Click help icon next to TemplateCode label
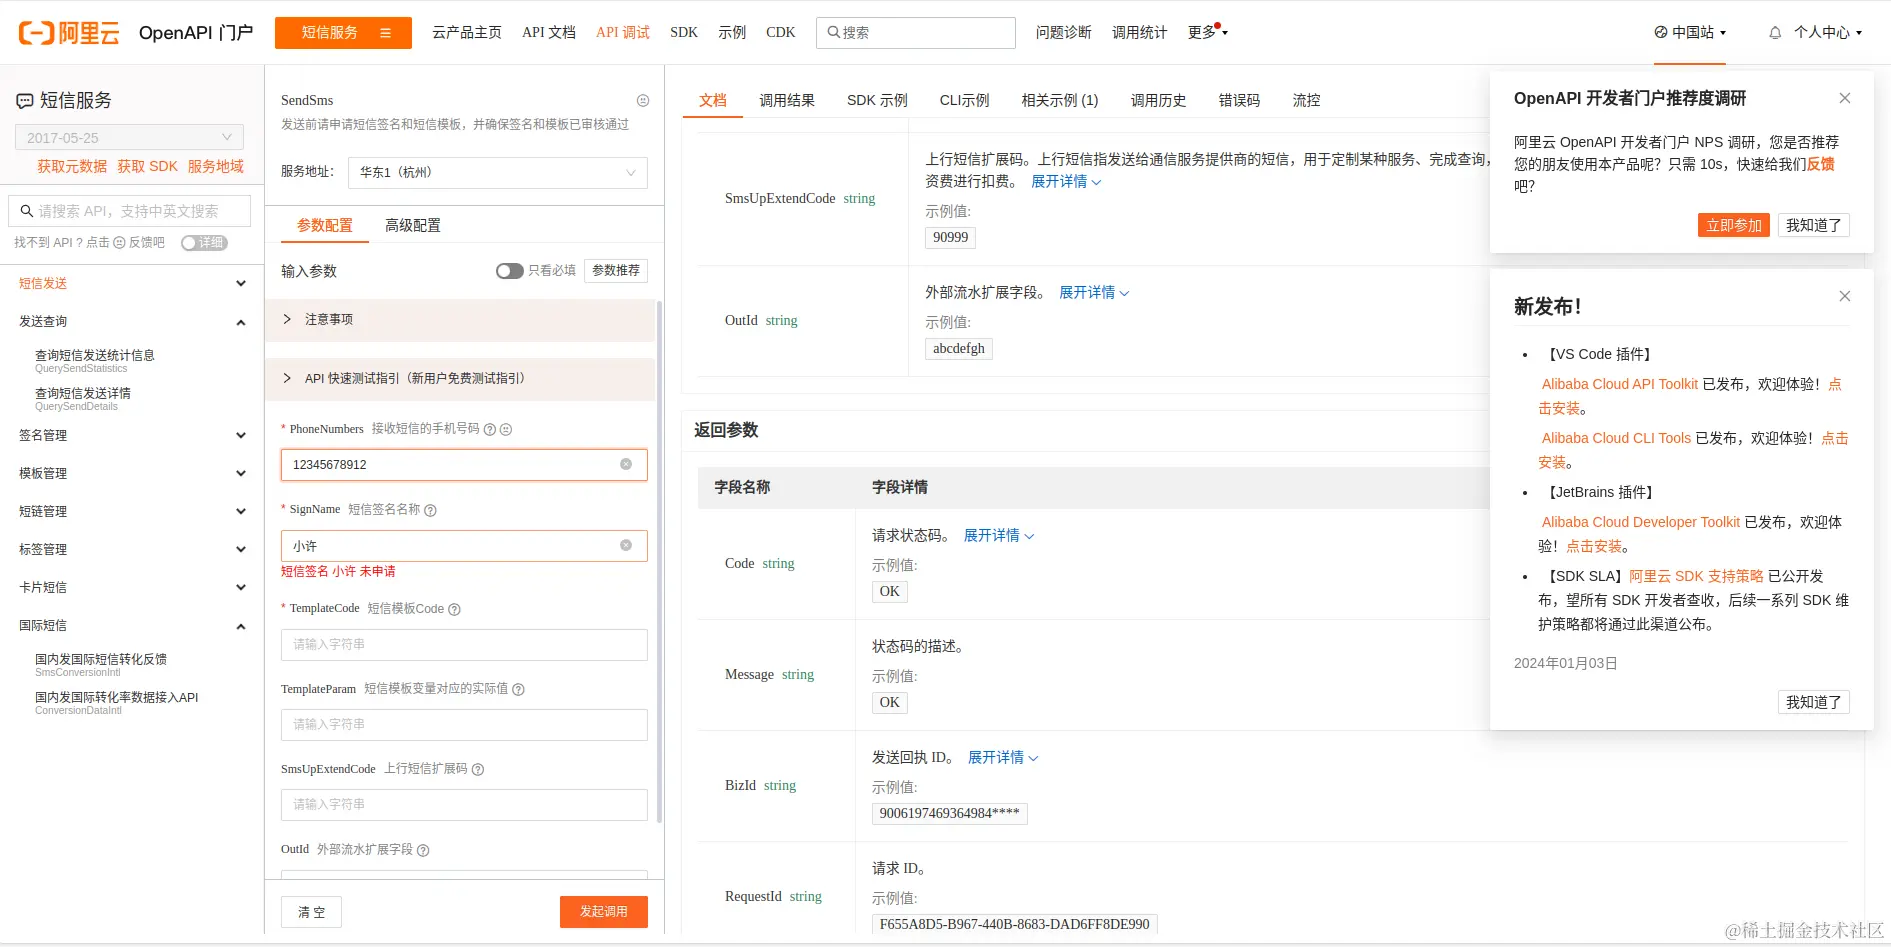 [454, 609]
